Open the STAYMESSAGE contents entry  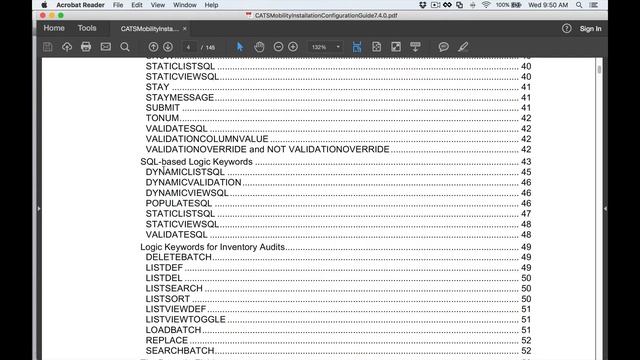coord(180,98)
